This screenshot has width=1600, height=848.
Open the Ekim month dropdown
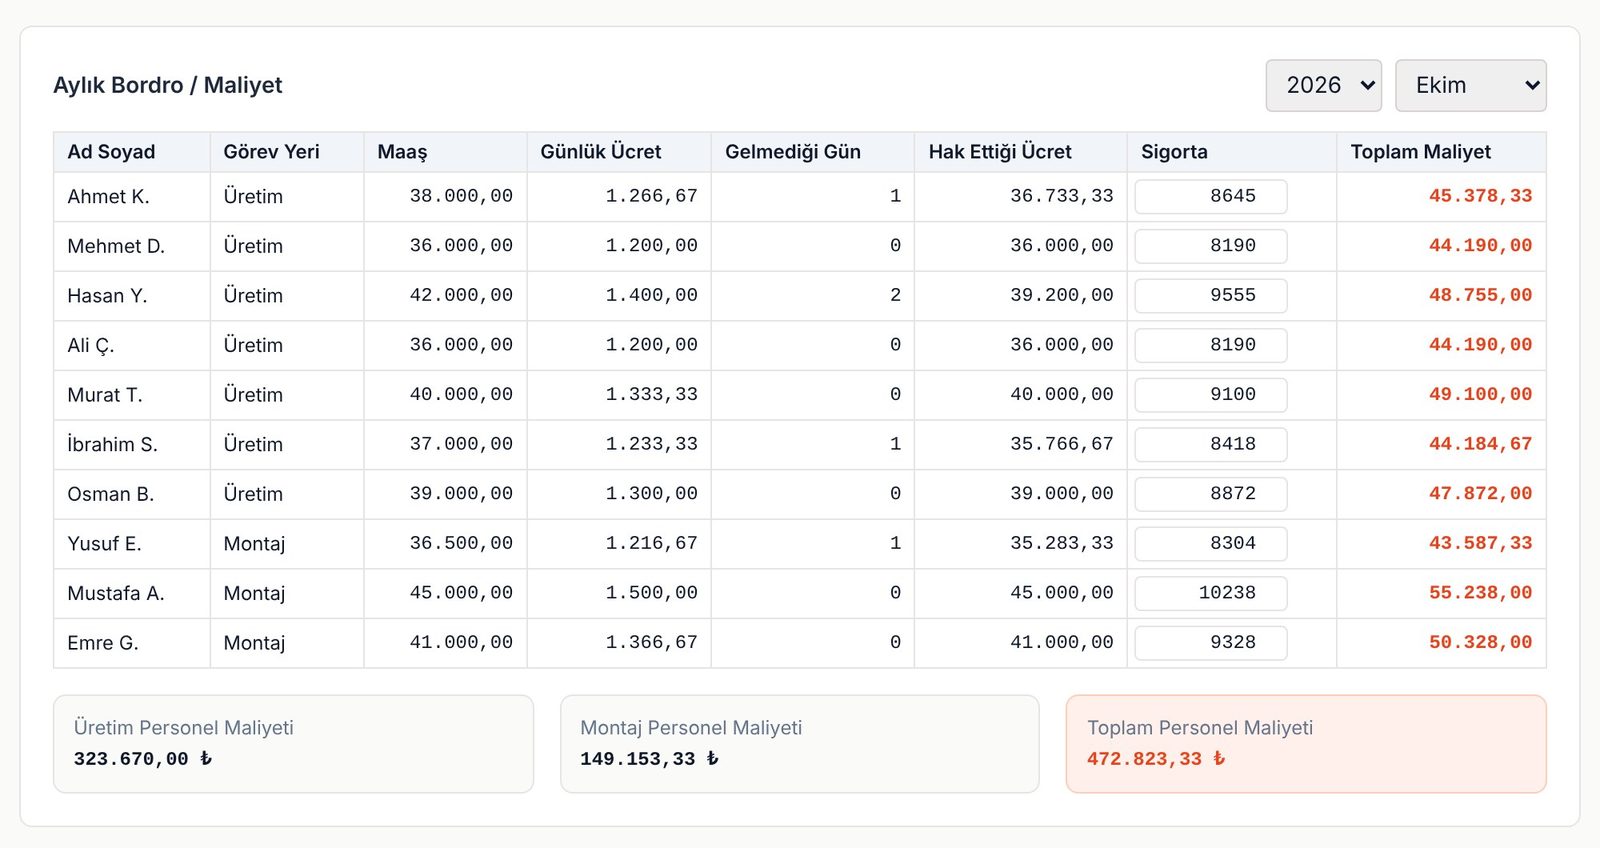[1470, 86]
